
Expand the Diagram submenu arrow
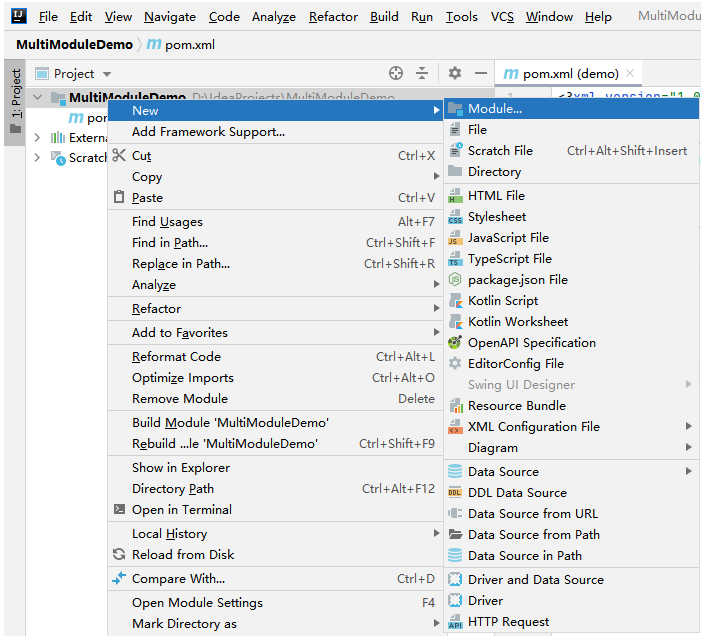pyautogui.click(x=689, y=447)
